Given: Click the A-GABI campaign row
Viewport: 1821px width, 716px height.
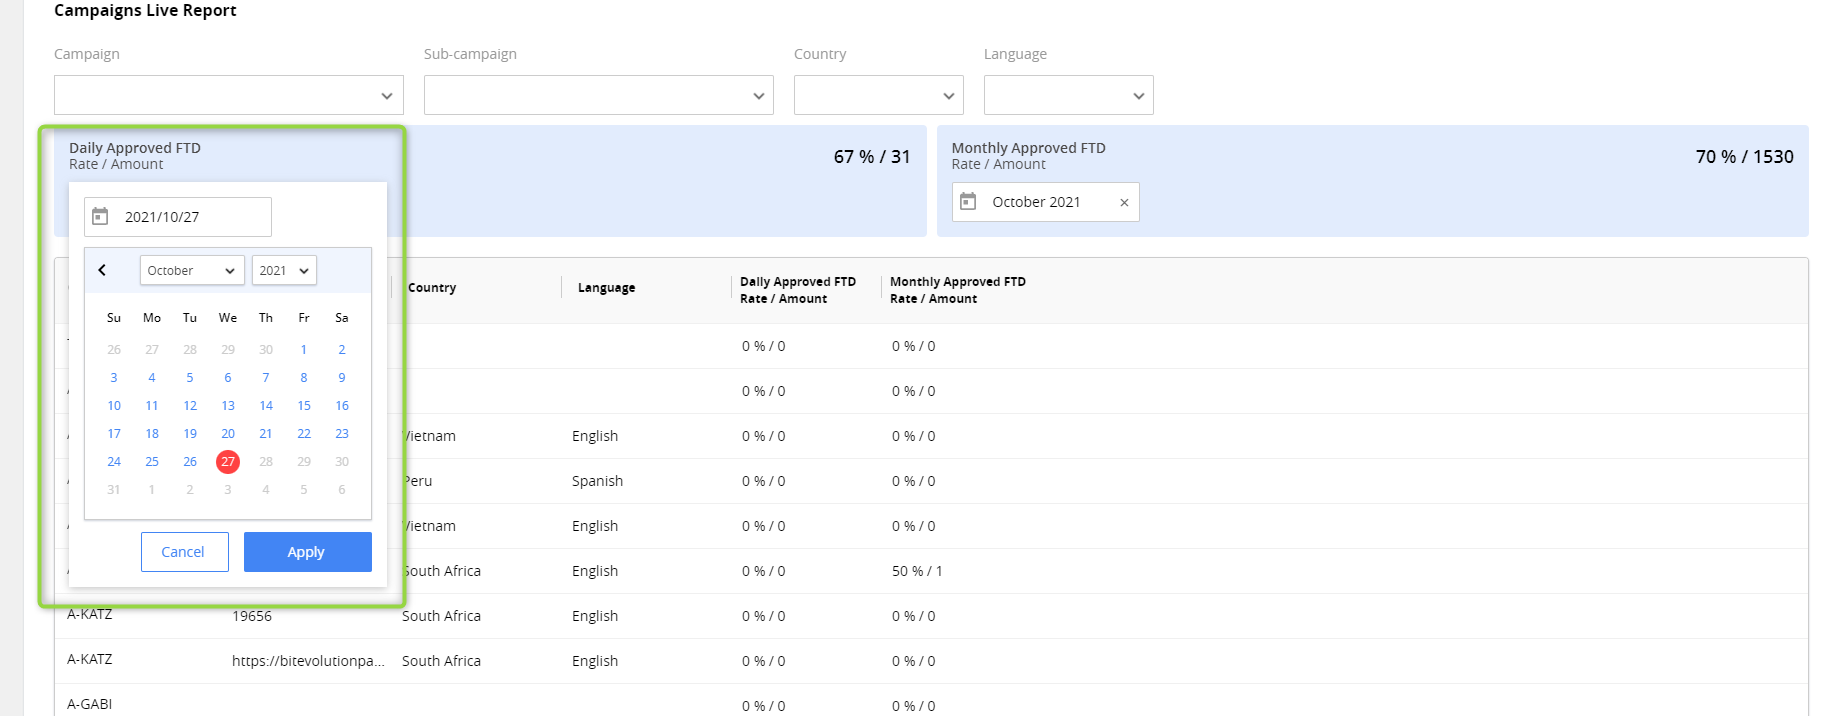Looking at the screenshot, I should tap(89, 704).
